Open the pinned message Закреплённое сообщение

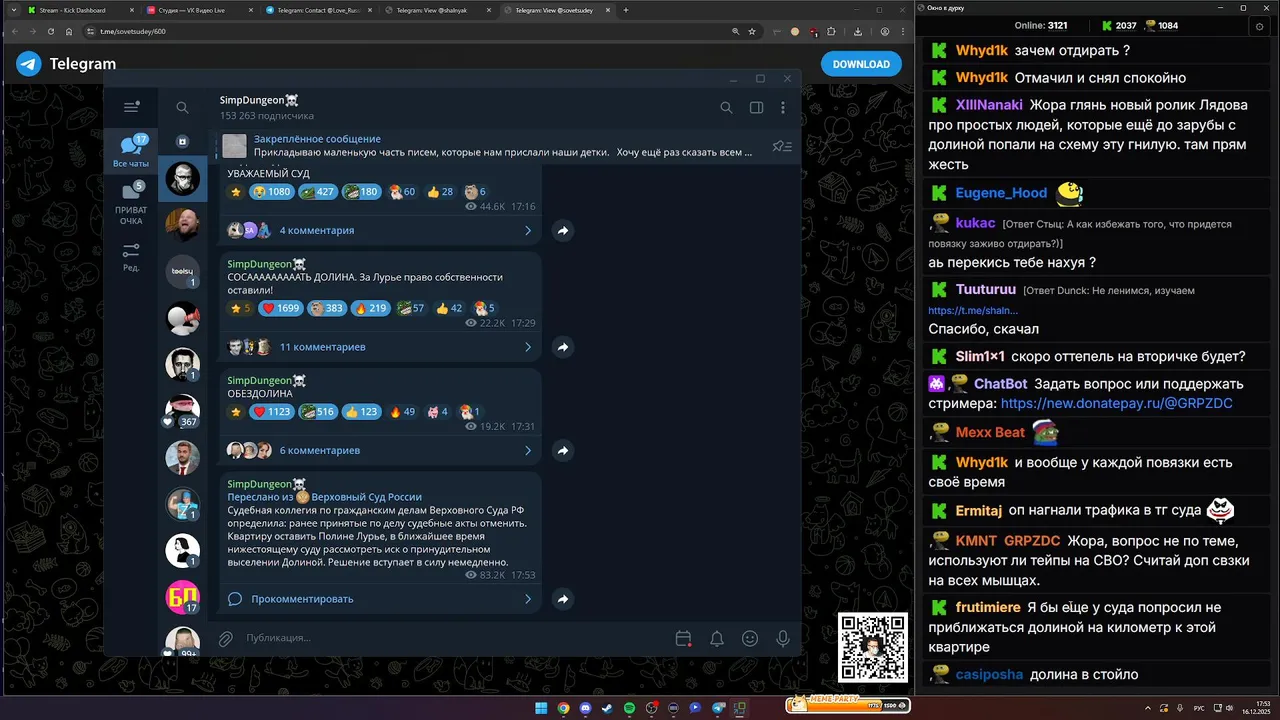click(x=503, y=146)
